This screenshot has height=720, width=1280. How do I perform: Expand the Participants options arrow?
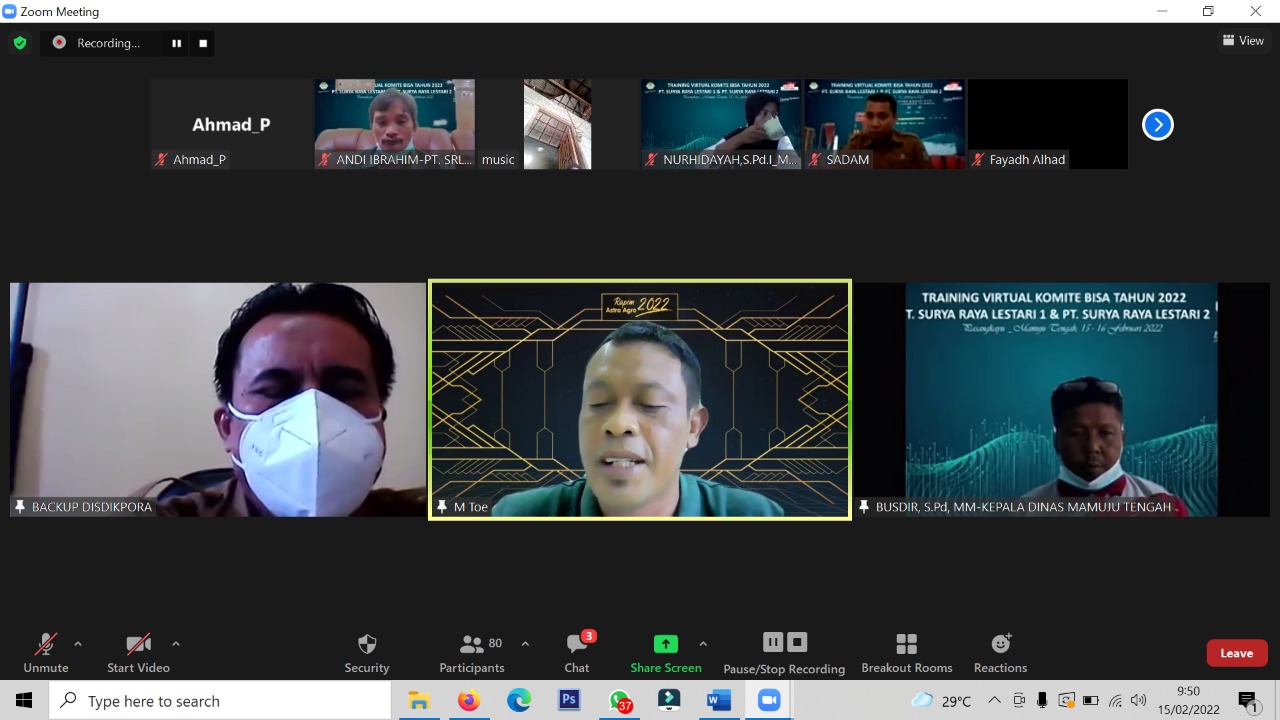click(x=525, y=644)
